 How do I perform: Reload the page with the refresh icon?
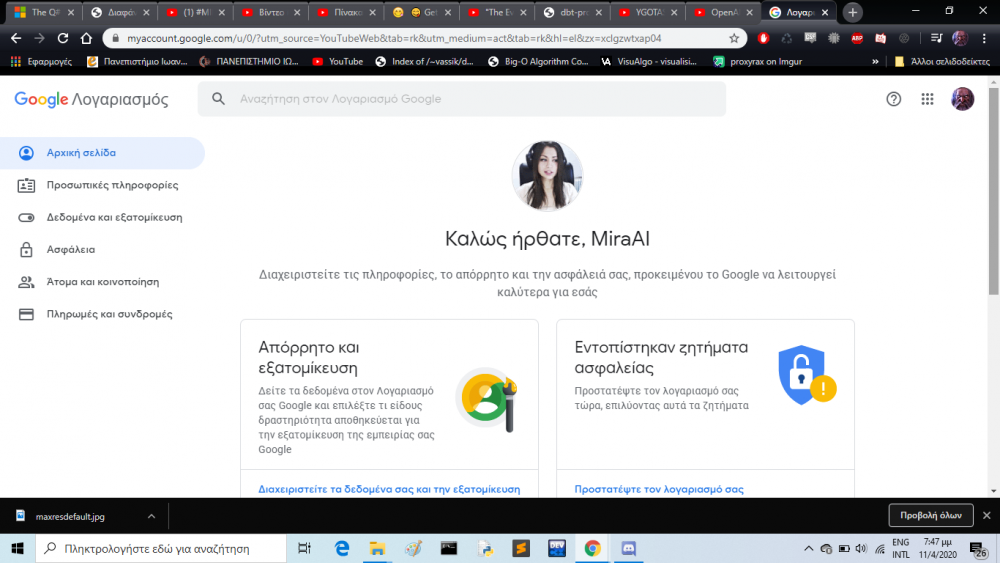63,38
